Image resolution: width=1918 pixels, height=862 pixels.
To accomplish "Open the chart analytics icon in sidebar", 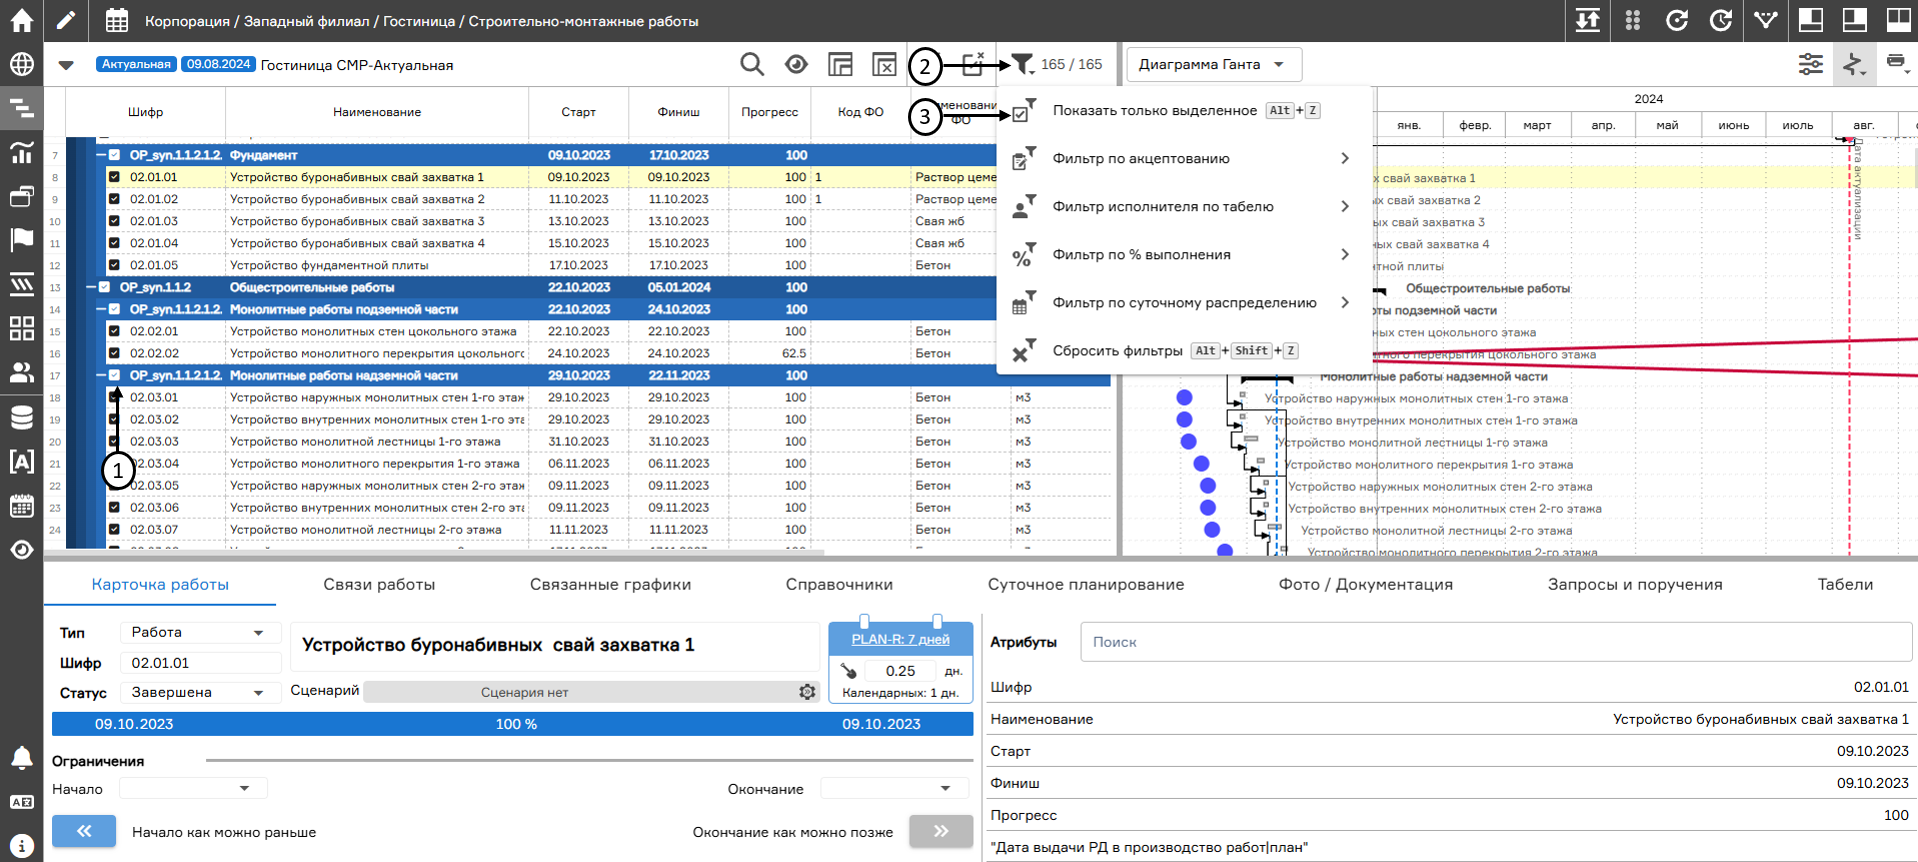I will (x=21, y=152).
